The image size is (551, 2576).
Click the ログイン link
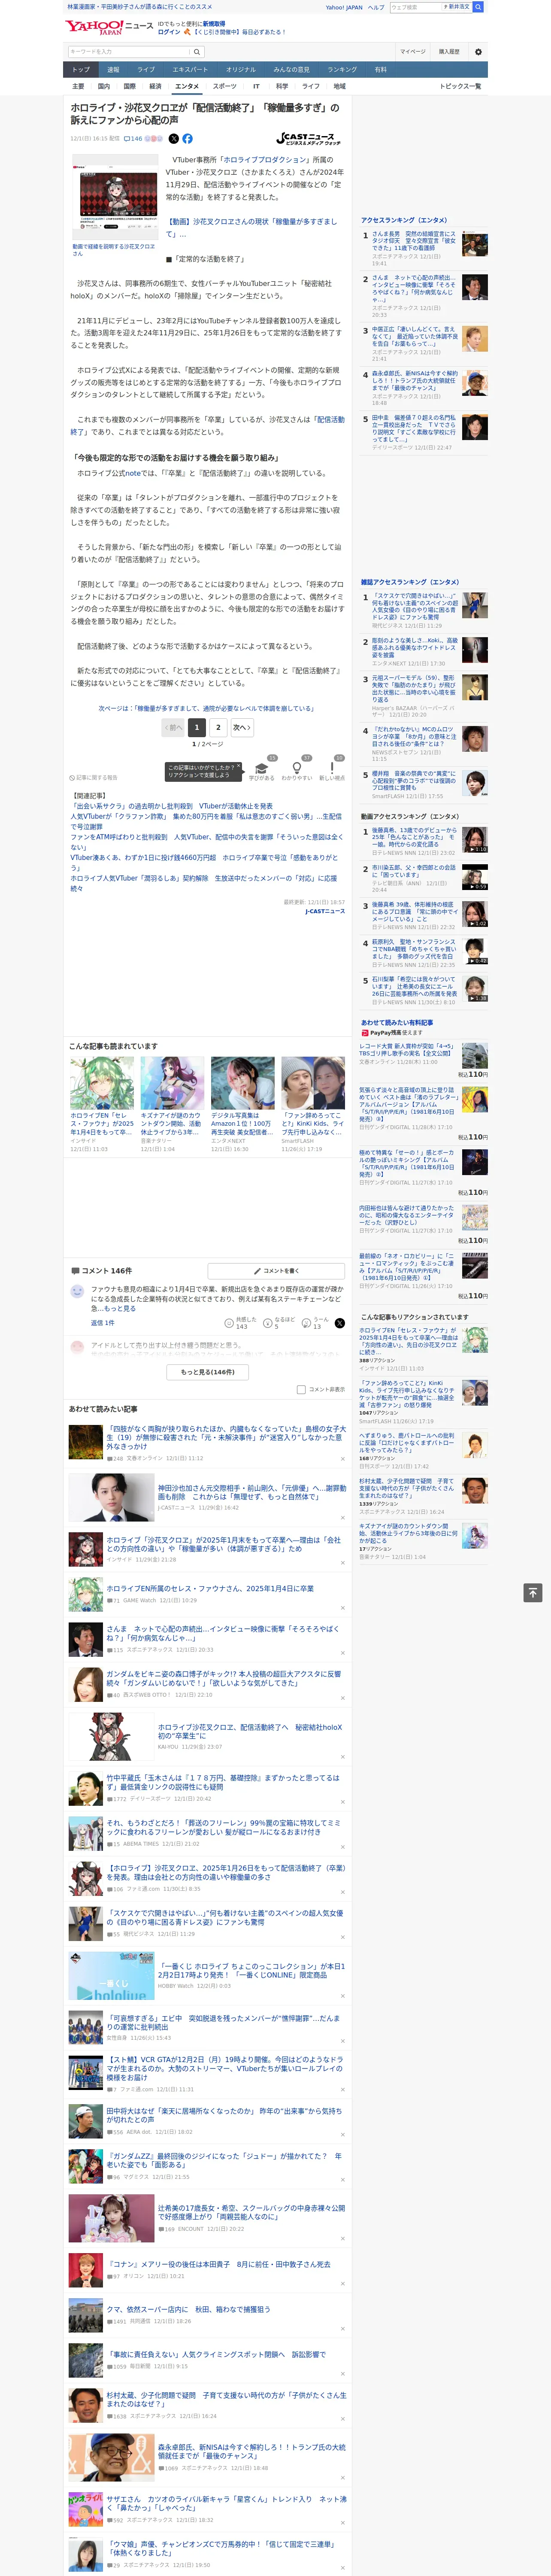[169, 32]
